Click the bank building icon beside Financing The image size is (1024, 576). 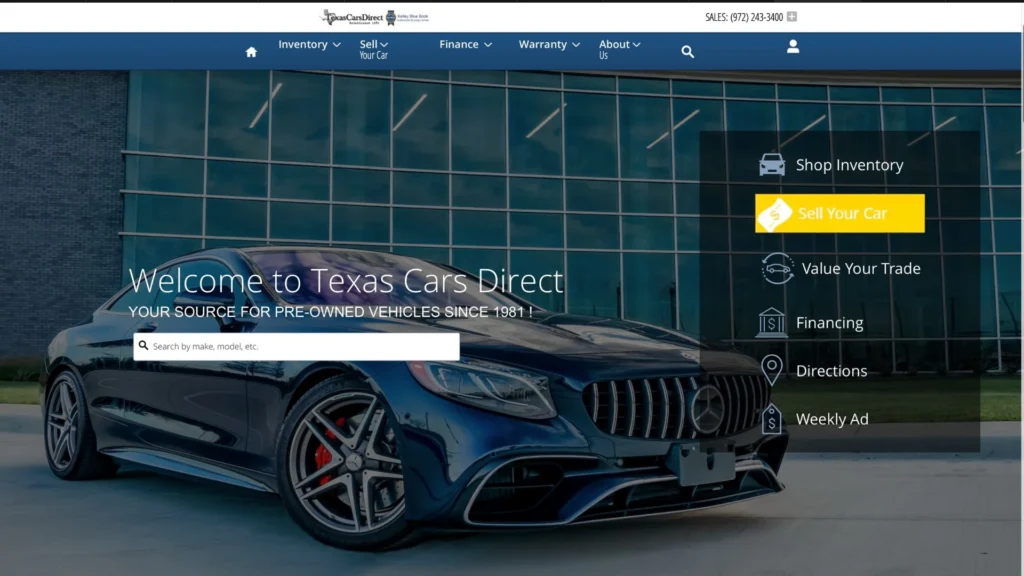click(x=771, y=323)
